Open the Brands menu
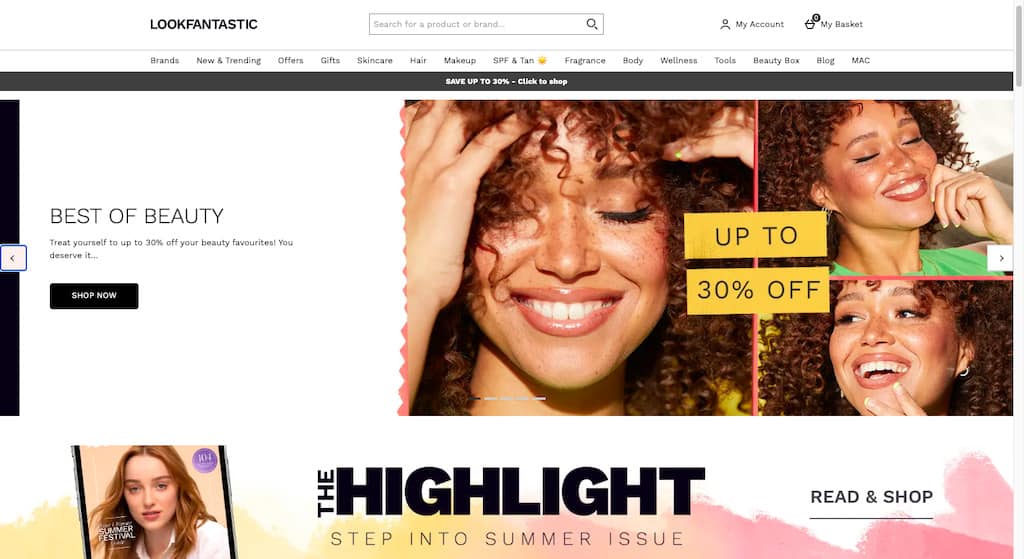 click(165, 60)
